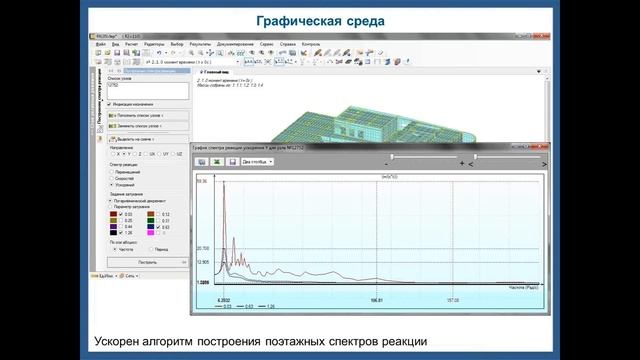The width and height of the screenshot is (640, 360).
Task: Open view tabs list arrow at top right
Action: (539, 71)
